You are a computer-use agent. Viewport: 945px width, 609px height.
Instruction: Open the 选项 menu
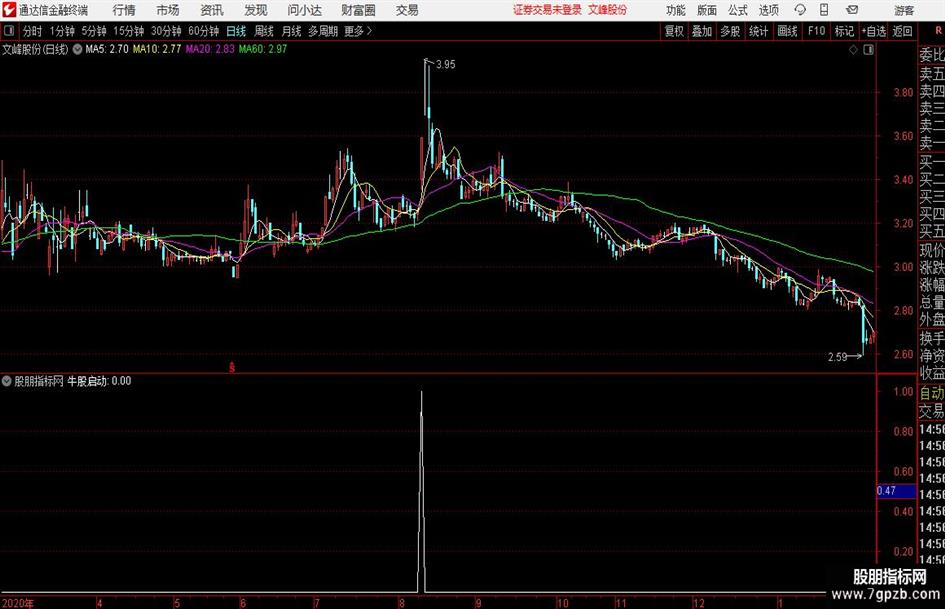[768, 10]
